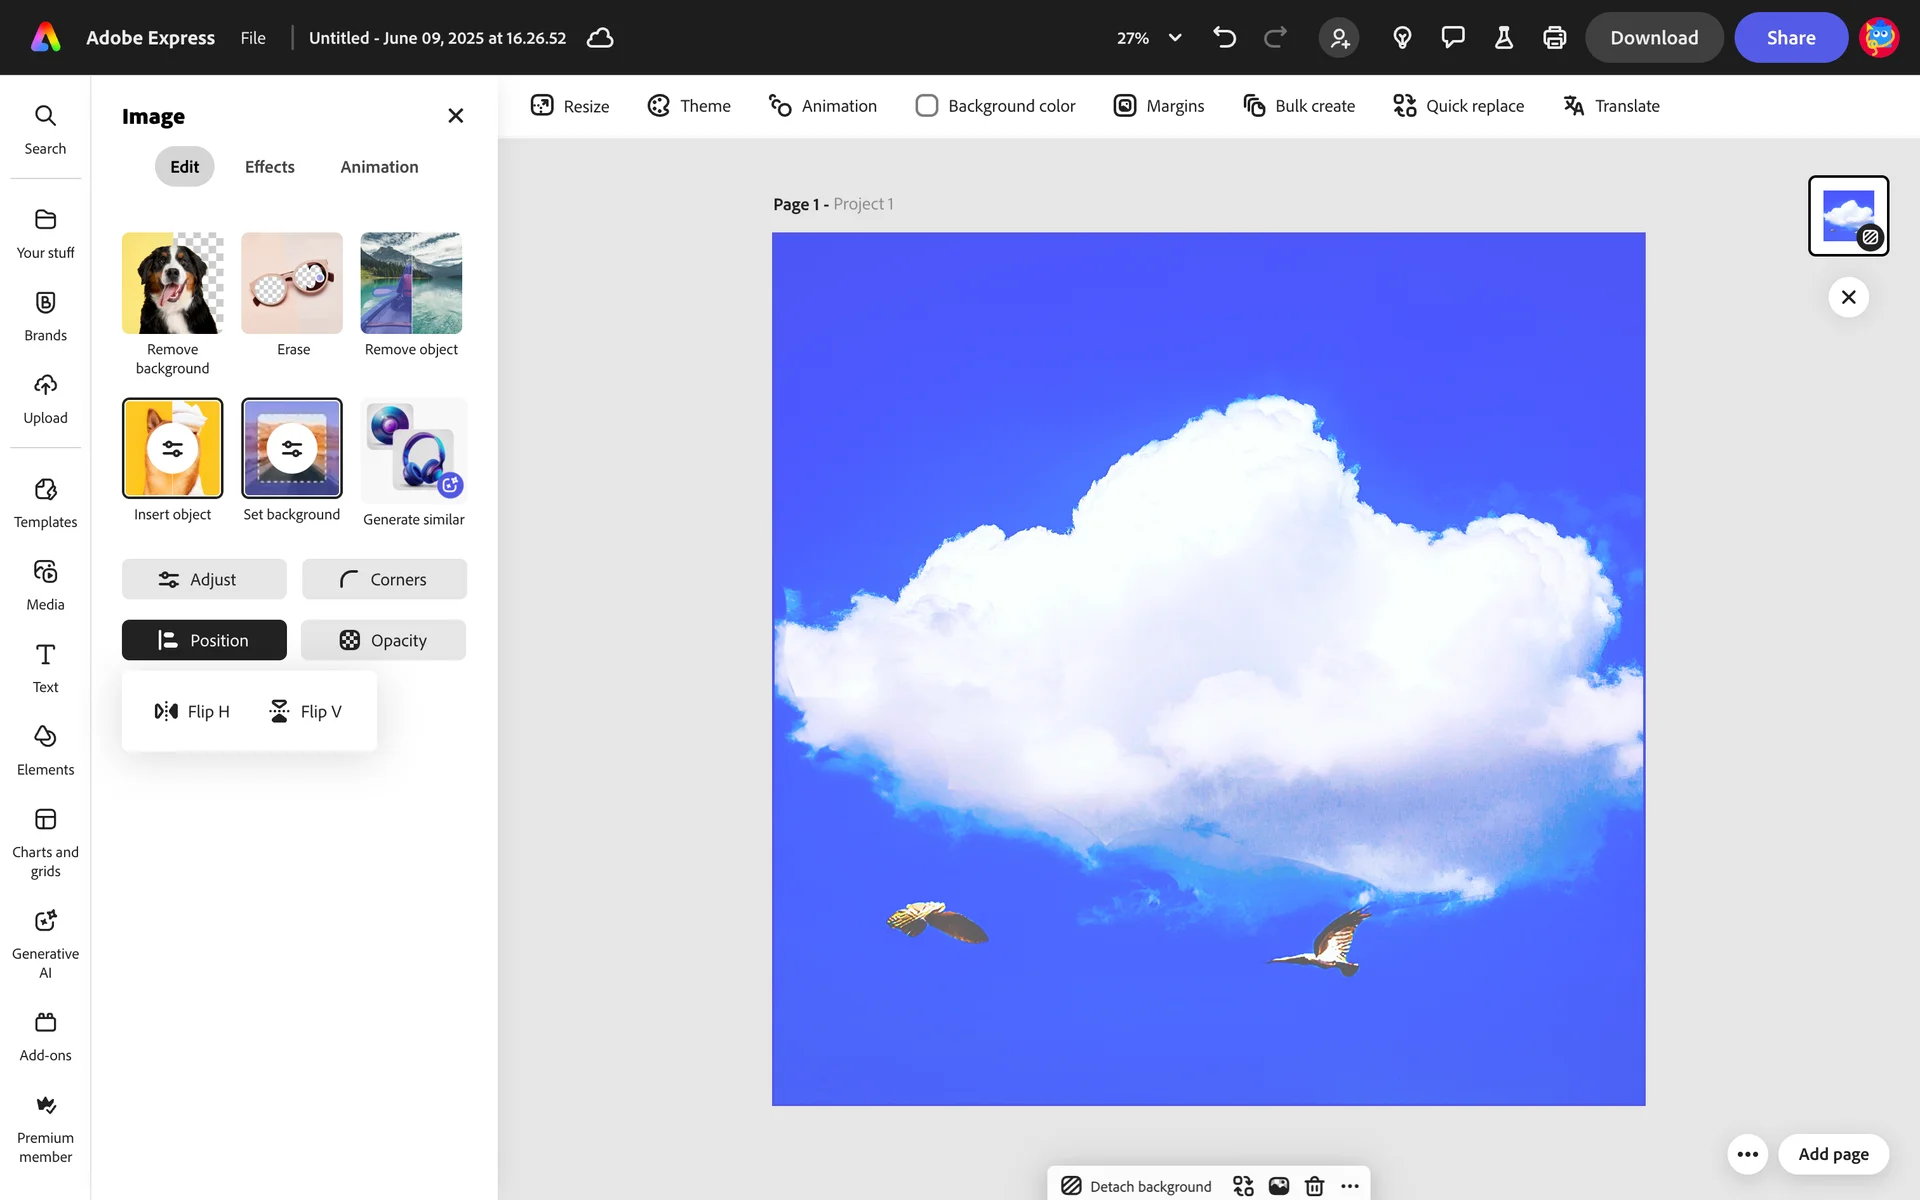Click the Share button
Image resolution: width=1920 pixels, height=1200 pixels.
coord(1790,38)
